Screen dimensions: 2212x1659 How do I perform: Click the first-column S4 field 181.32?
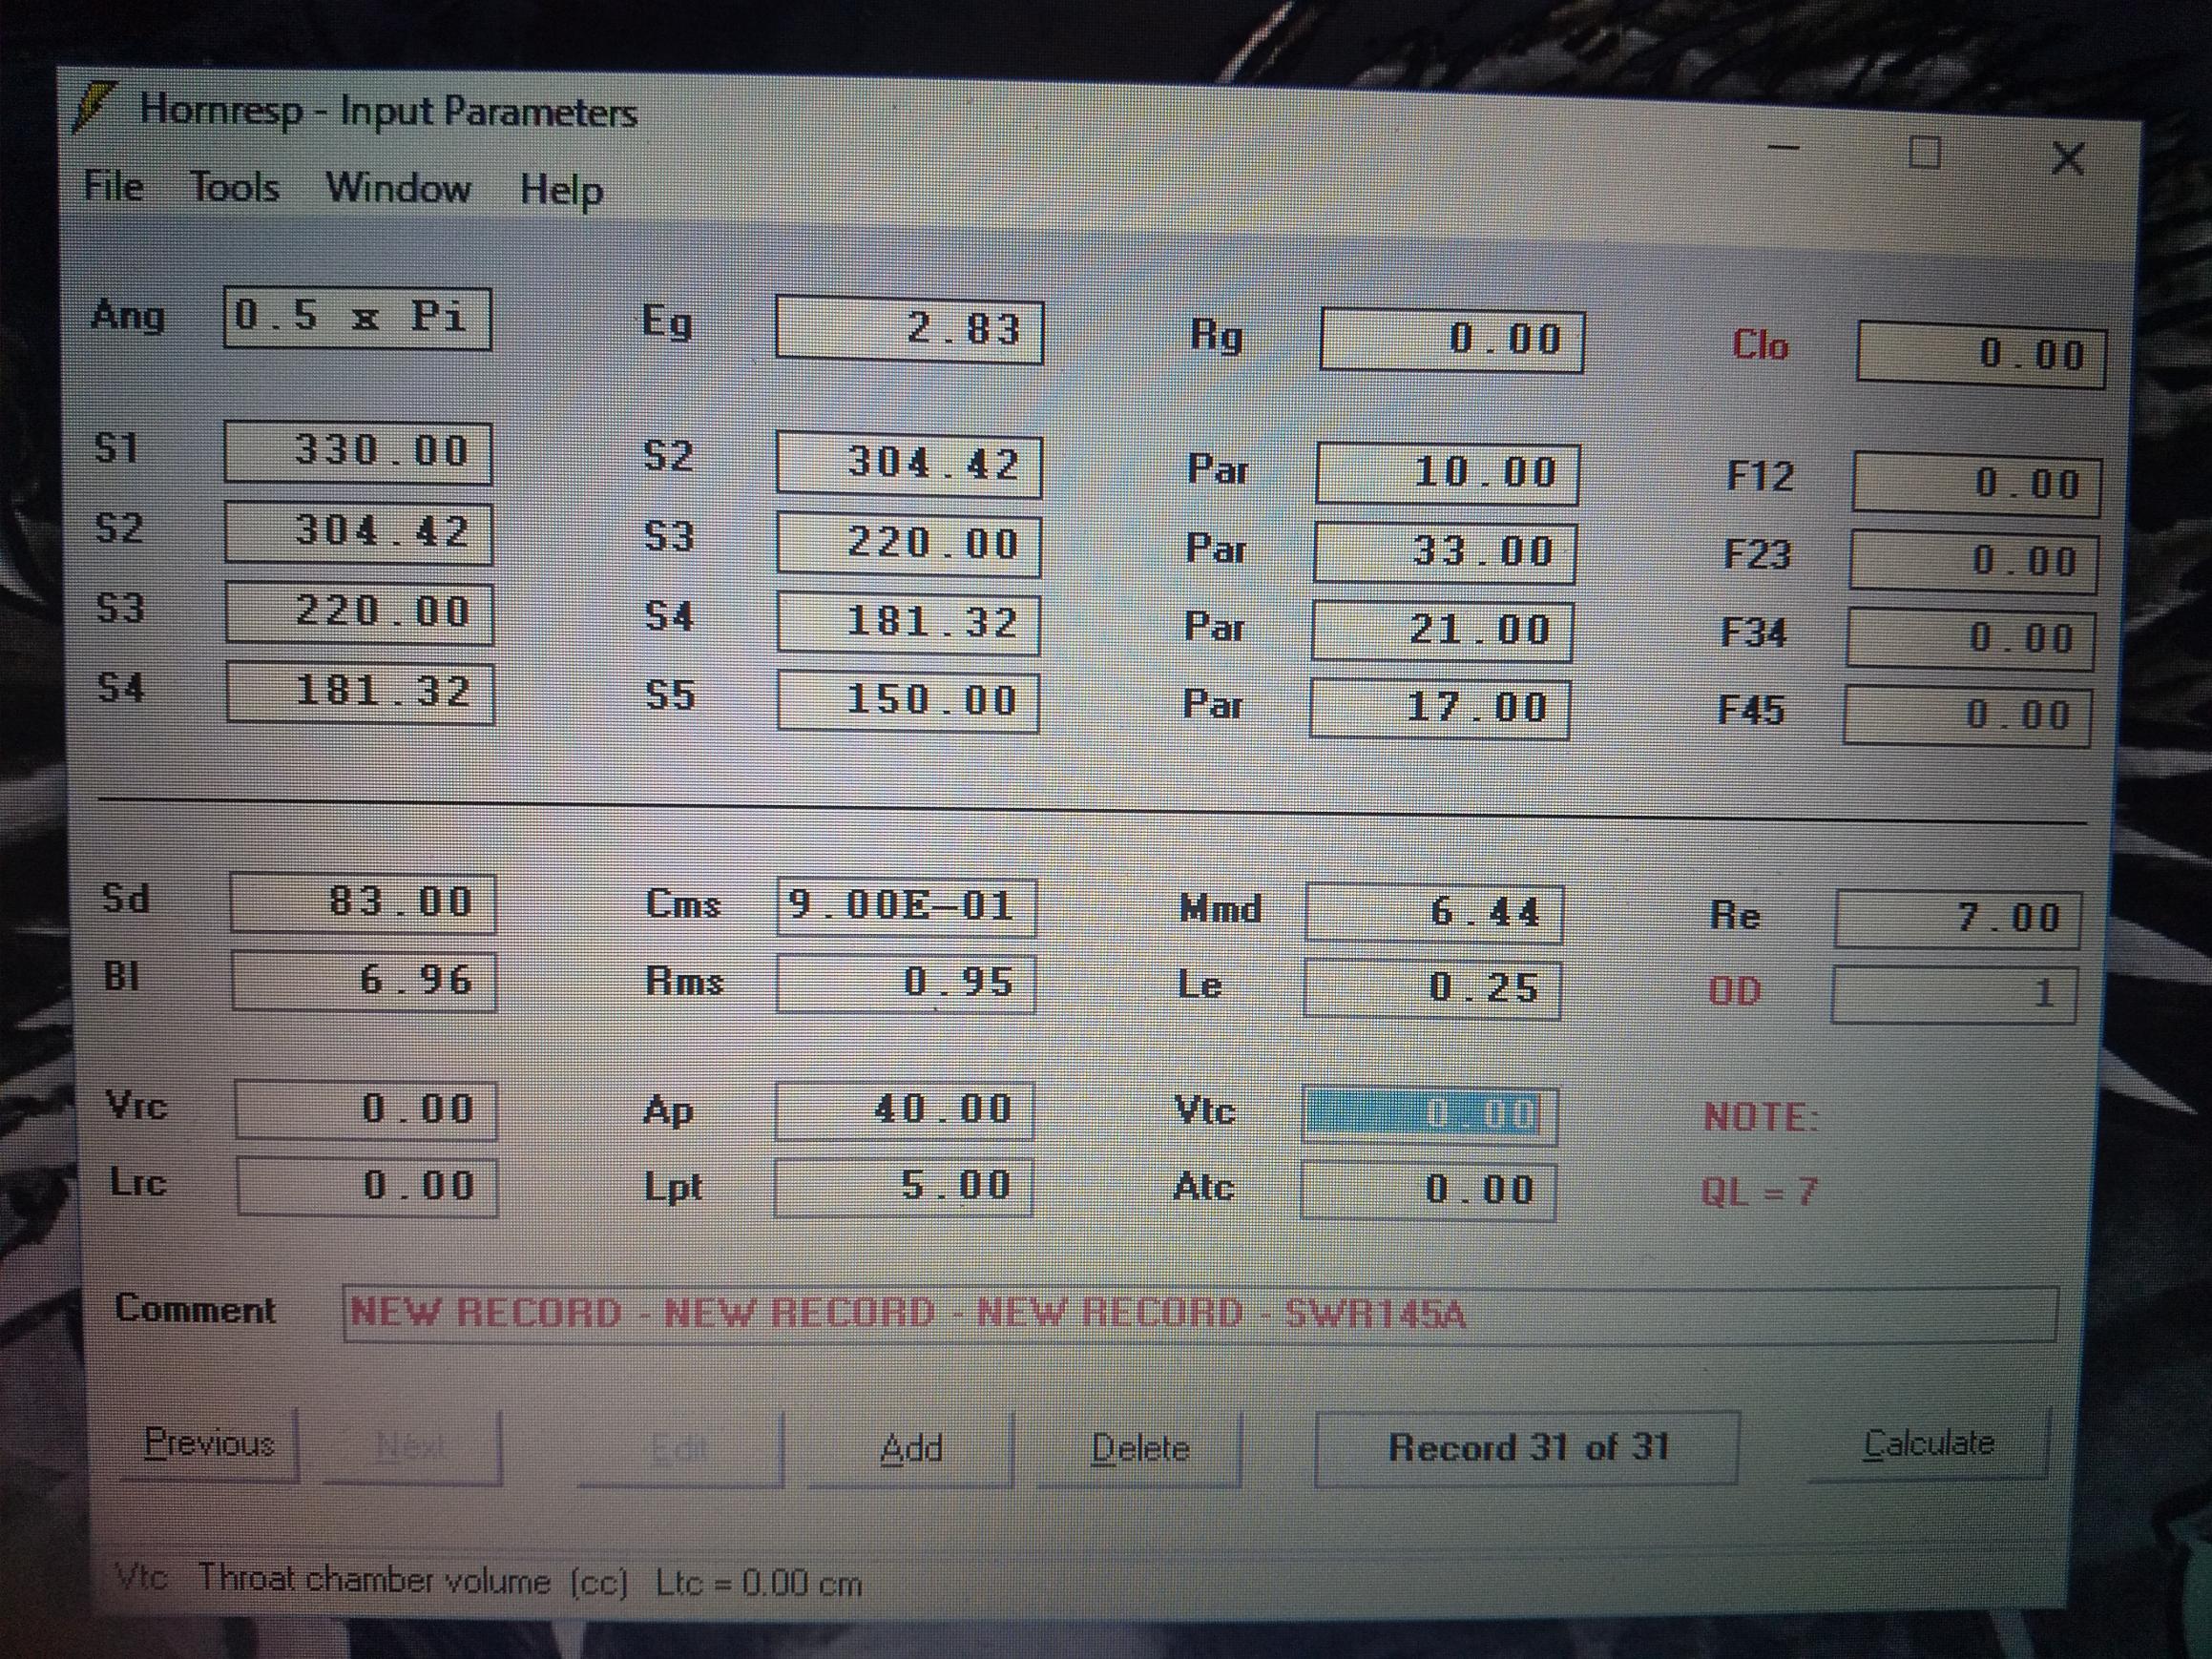(x=360, y=692)
